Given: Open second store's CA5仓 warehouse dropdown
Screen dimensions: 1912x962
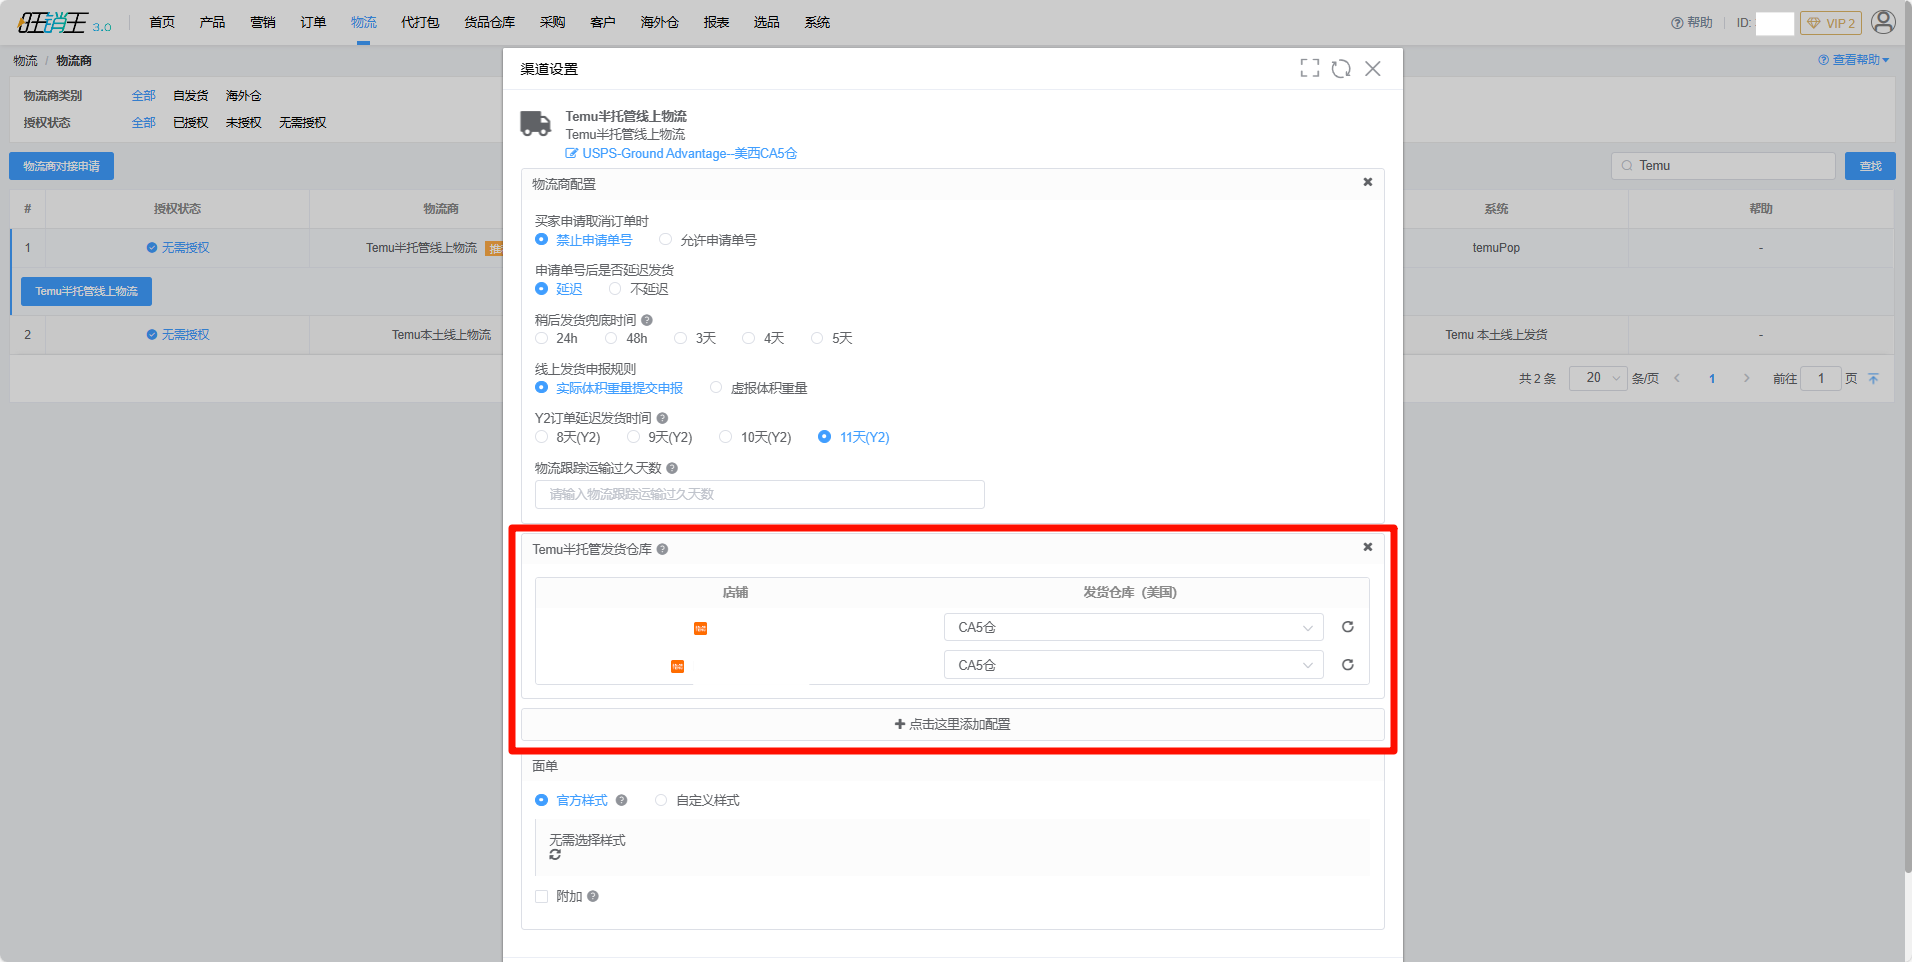Looking at the screenshot, I should tap(1134, 665).
